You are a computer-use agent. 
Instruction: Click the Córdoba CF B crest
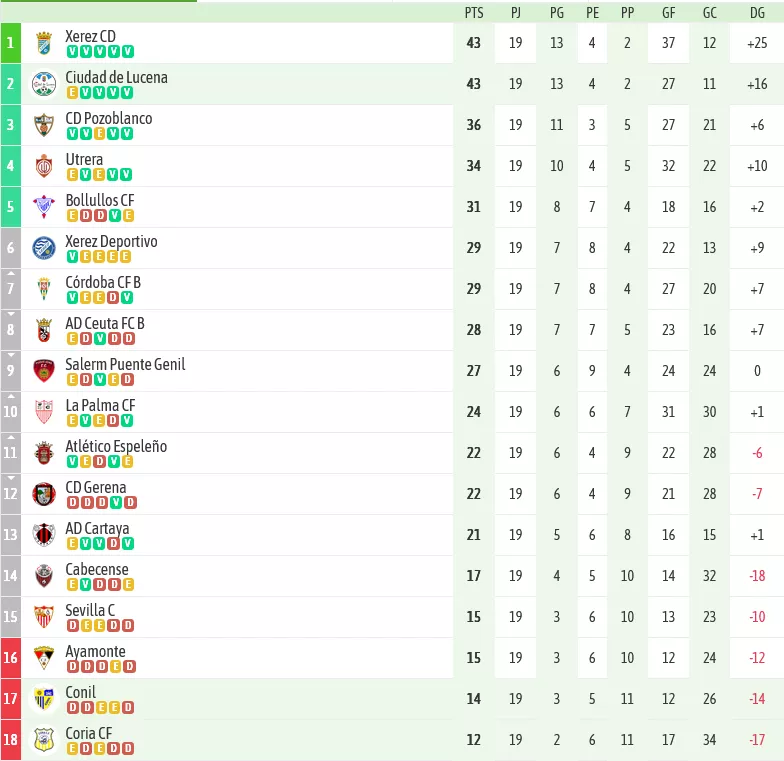(x=44, y=289)
